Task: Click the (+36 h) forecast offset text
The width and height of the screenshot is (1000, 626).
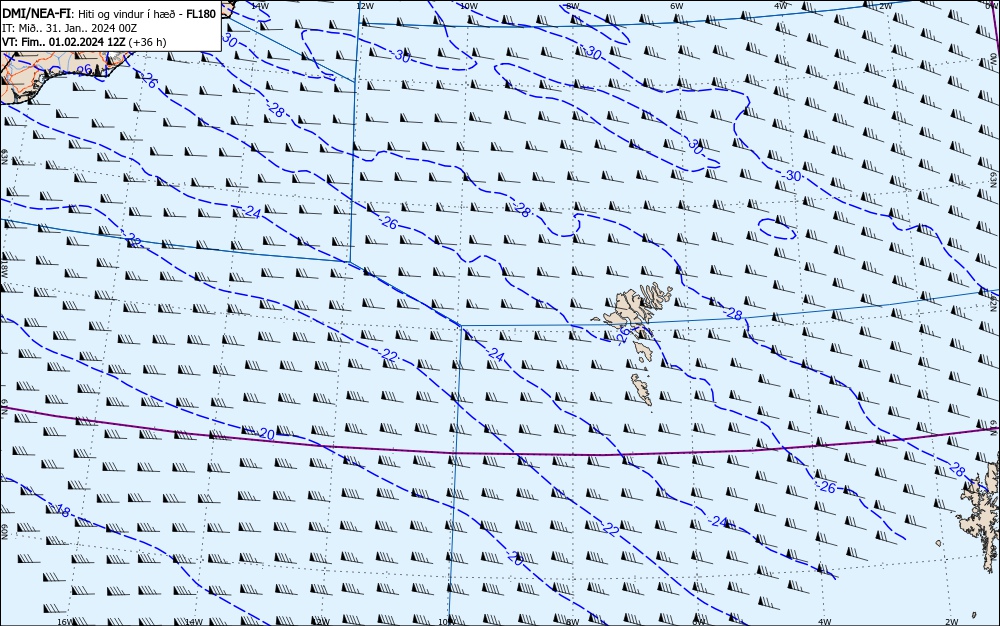Action: [147, 42]
